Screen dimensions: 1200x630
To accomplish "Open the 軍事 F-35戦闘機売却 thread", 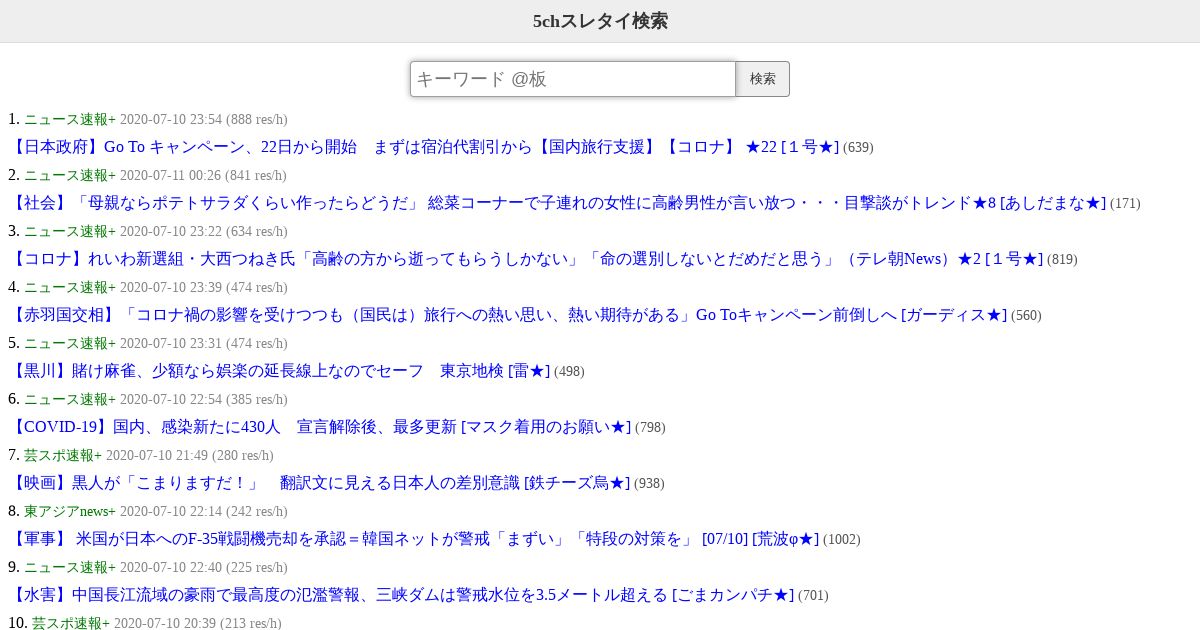I will [414, 539].
